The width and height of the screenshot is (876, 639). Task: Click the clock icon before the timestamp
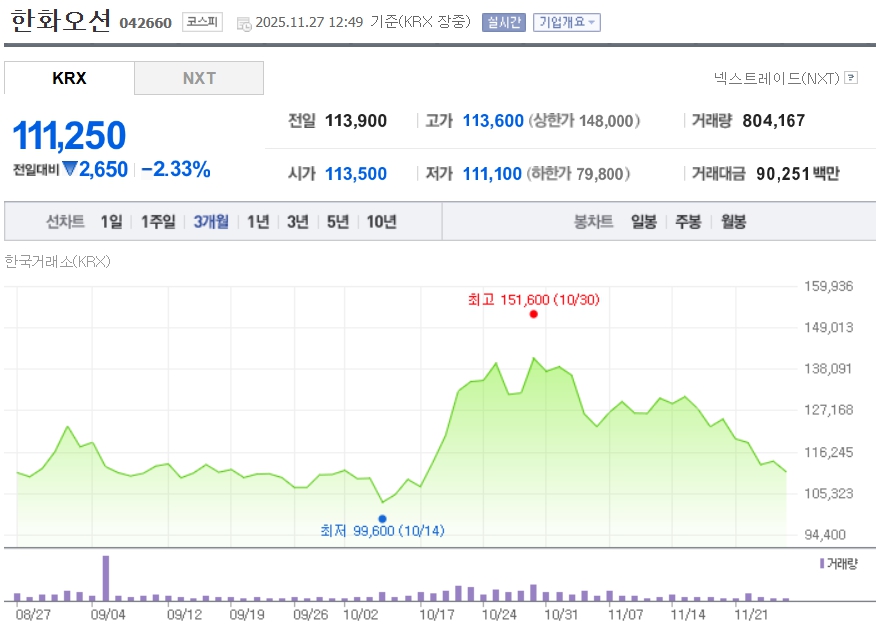244,23
